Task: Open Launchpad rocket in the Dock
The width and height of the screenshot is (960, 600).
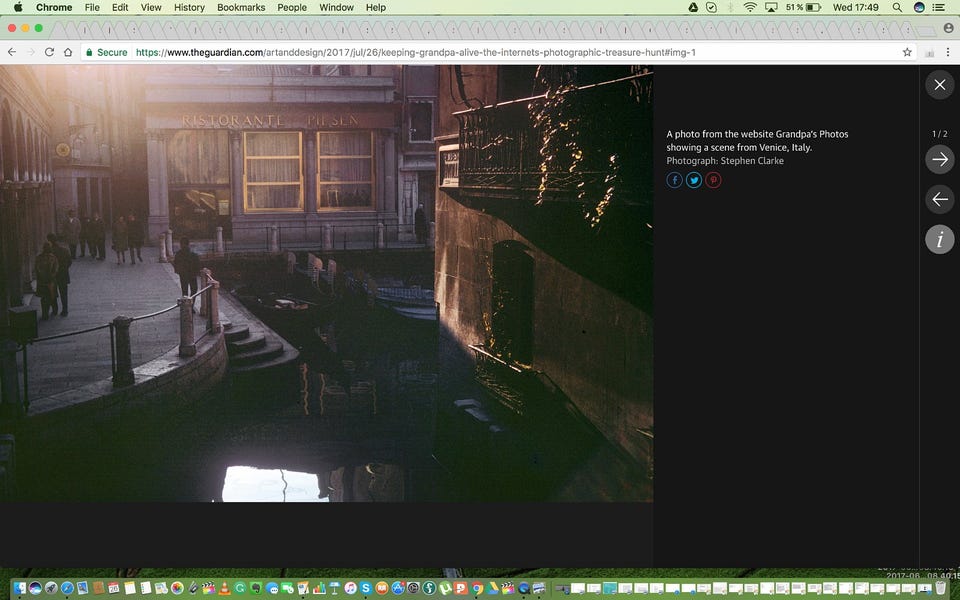Action: click(x=51, y=588)
